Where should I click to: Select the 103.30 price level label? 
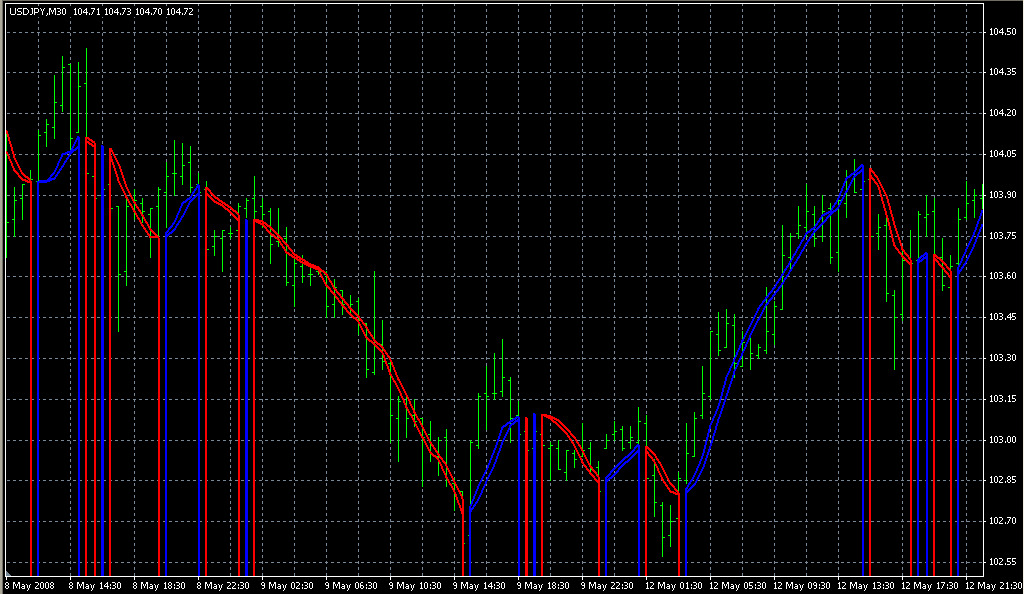point(1002,358)
